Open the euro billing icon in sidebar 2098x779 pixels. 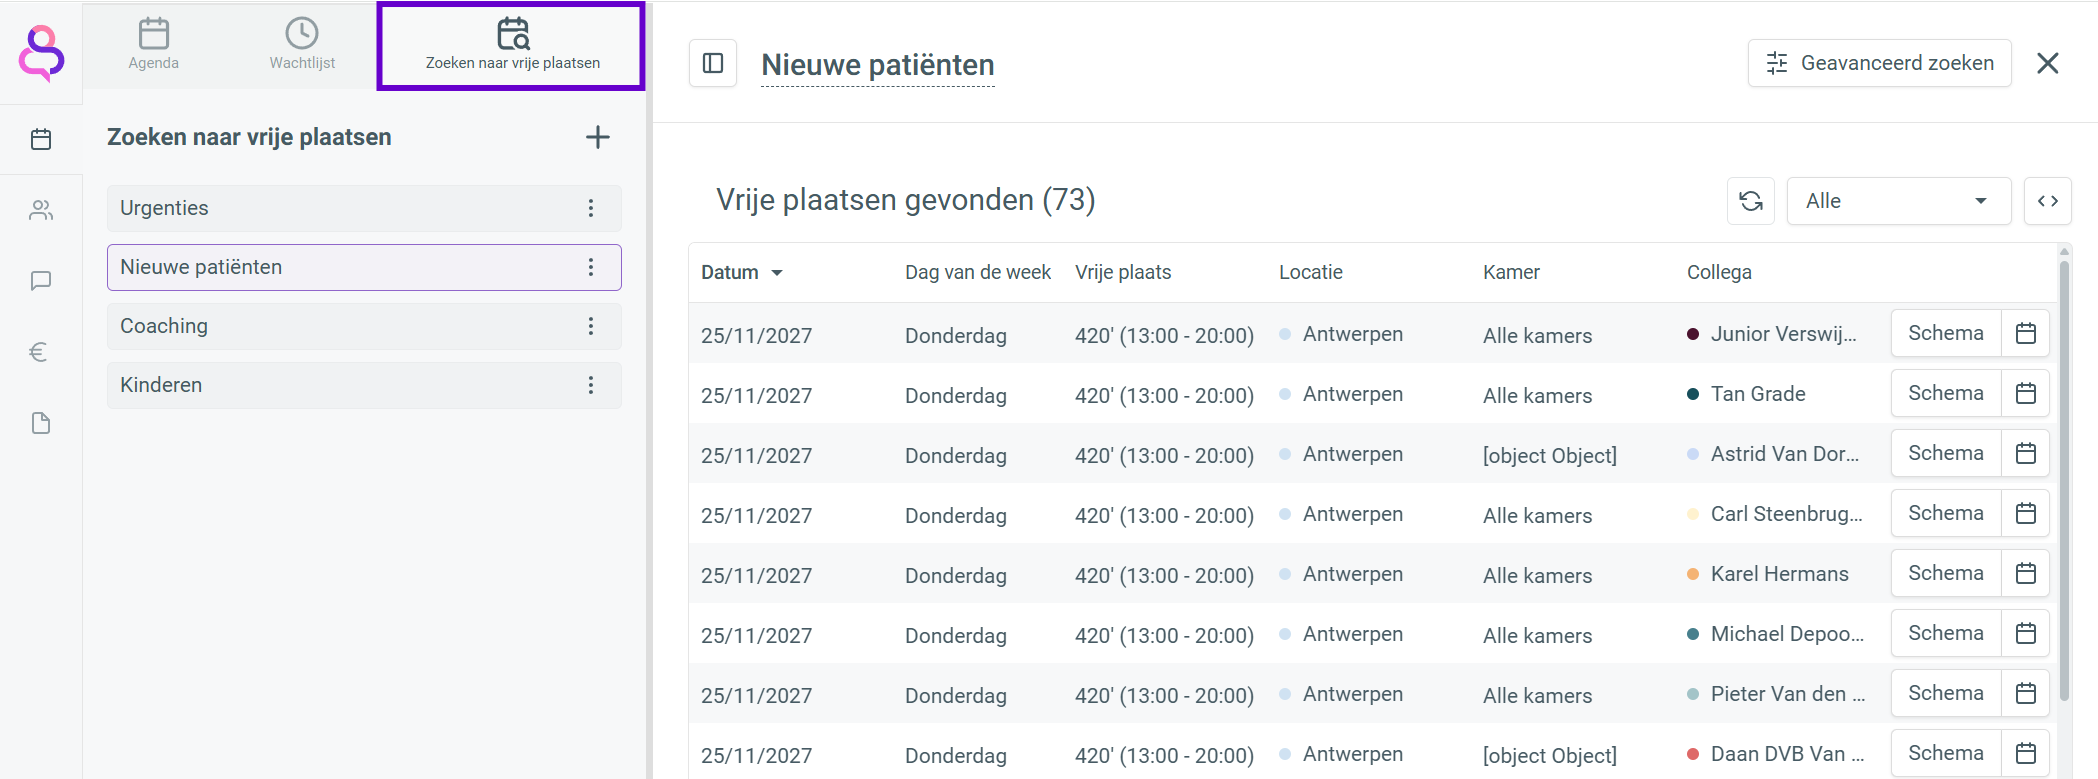tap(39, 352)
